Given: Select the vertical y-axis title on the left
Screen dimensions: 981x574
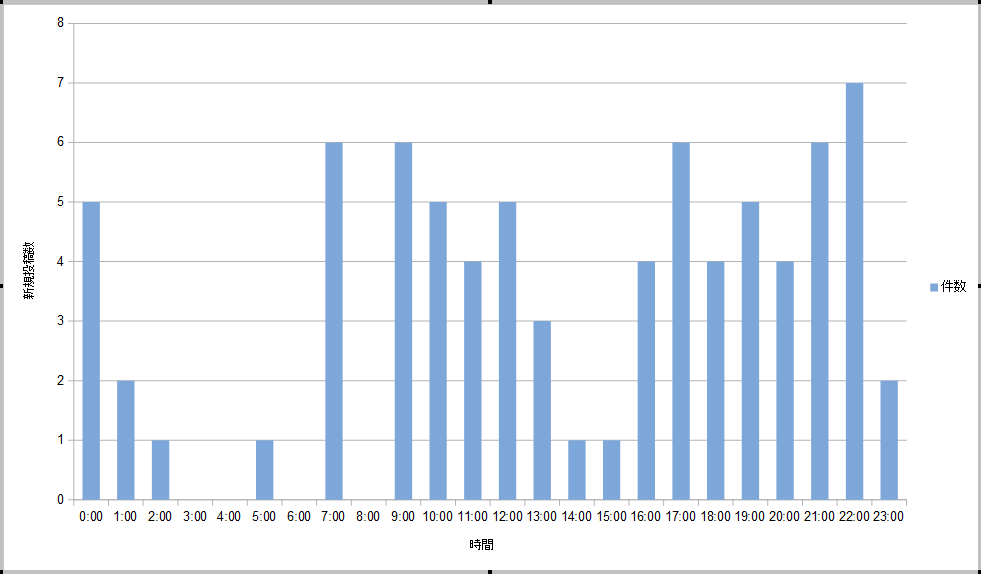Looking at the screenshot, I should coord(31,271).
